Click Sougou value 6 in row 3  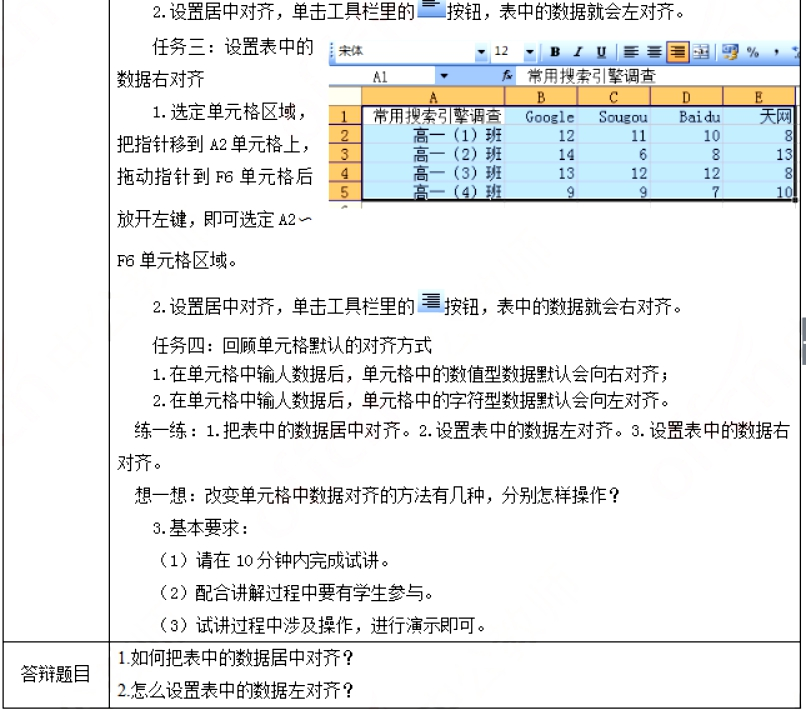(613, 154)
